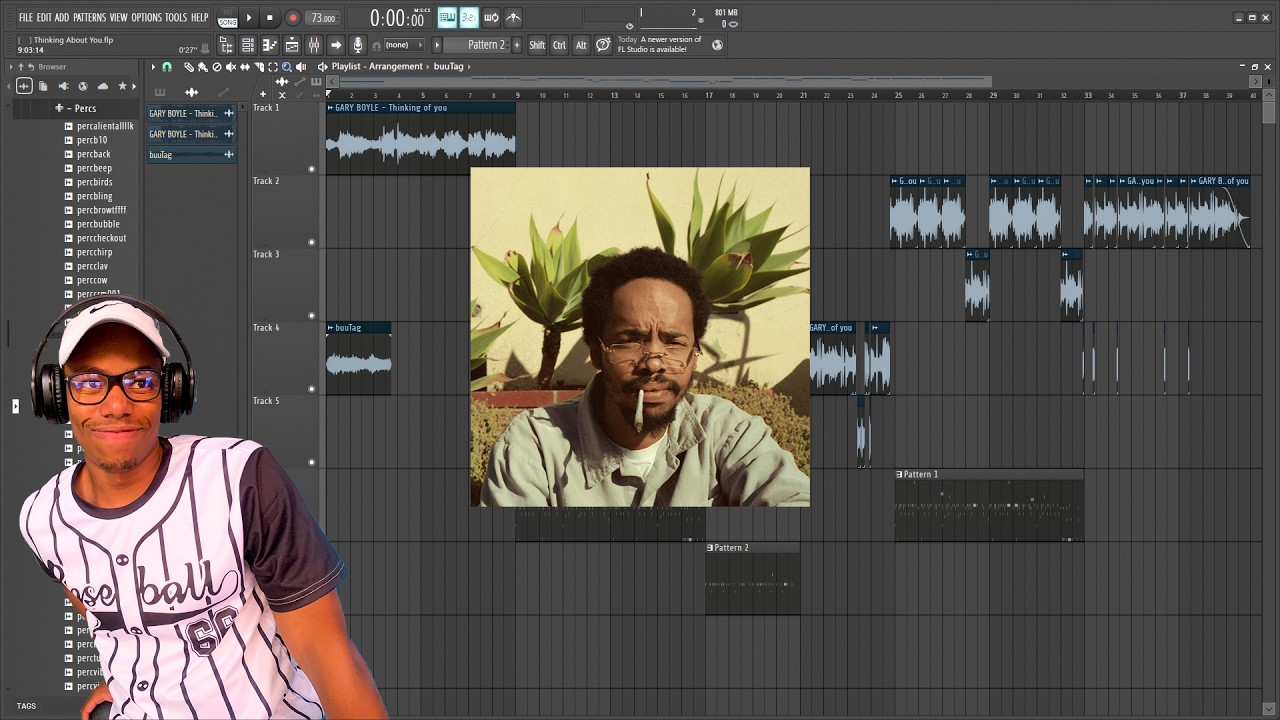Open the ADD menu
Image resolution: width=1280 pixels, height=720 pixels.
(62, 18)
